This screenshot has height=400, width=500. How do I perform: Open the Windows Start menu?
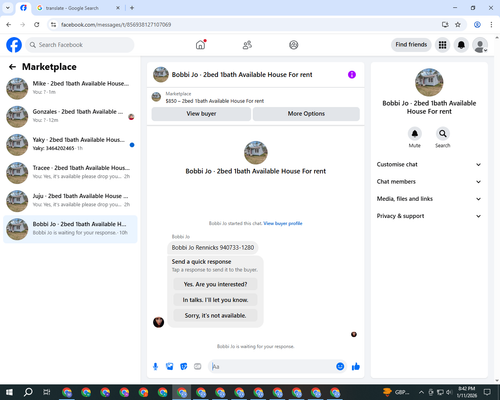pyautogui.click(x=9, y=392)
